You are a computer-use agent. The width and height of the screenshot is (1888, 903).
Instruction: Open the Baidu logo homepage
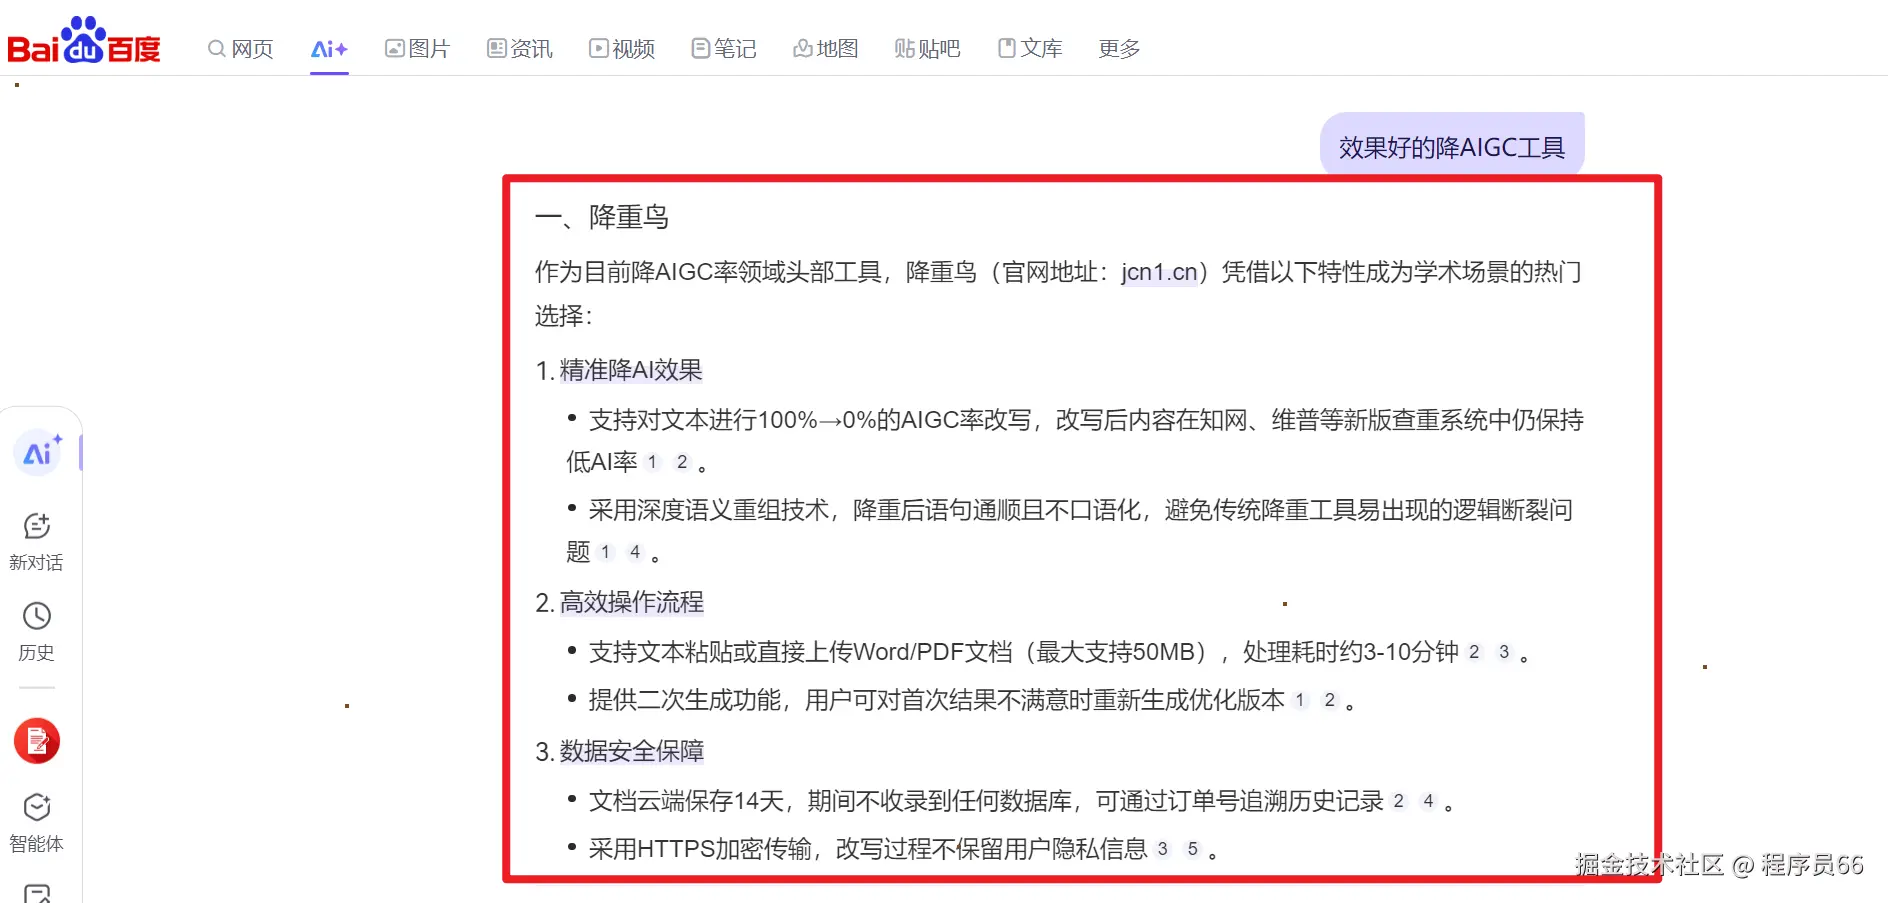pos(84,41)
